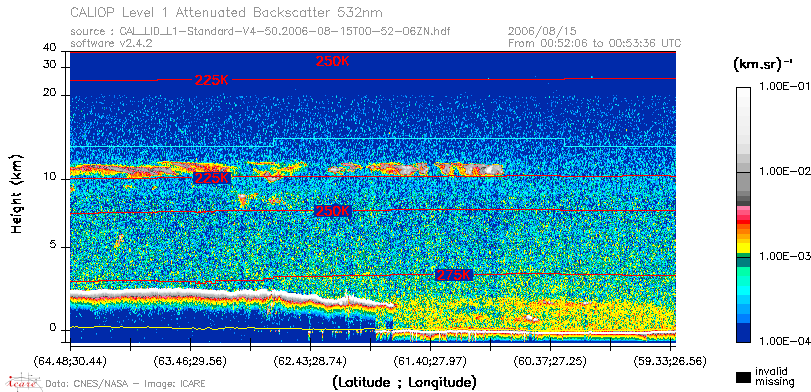Viewport: 811px width, 392px height.
Task: Click the '250K' label at plot top
Action: coord(333,62)
